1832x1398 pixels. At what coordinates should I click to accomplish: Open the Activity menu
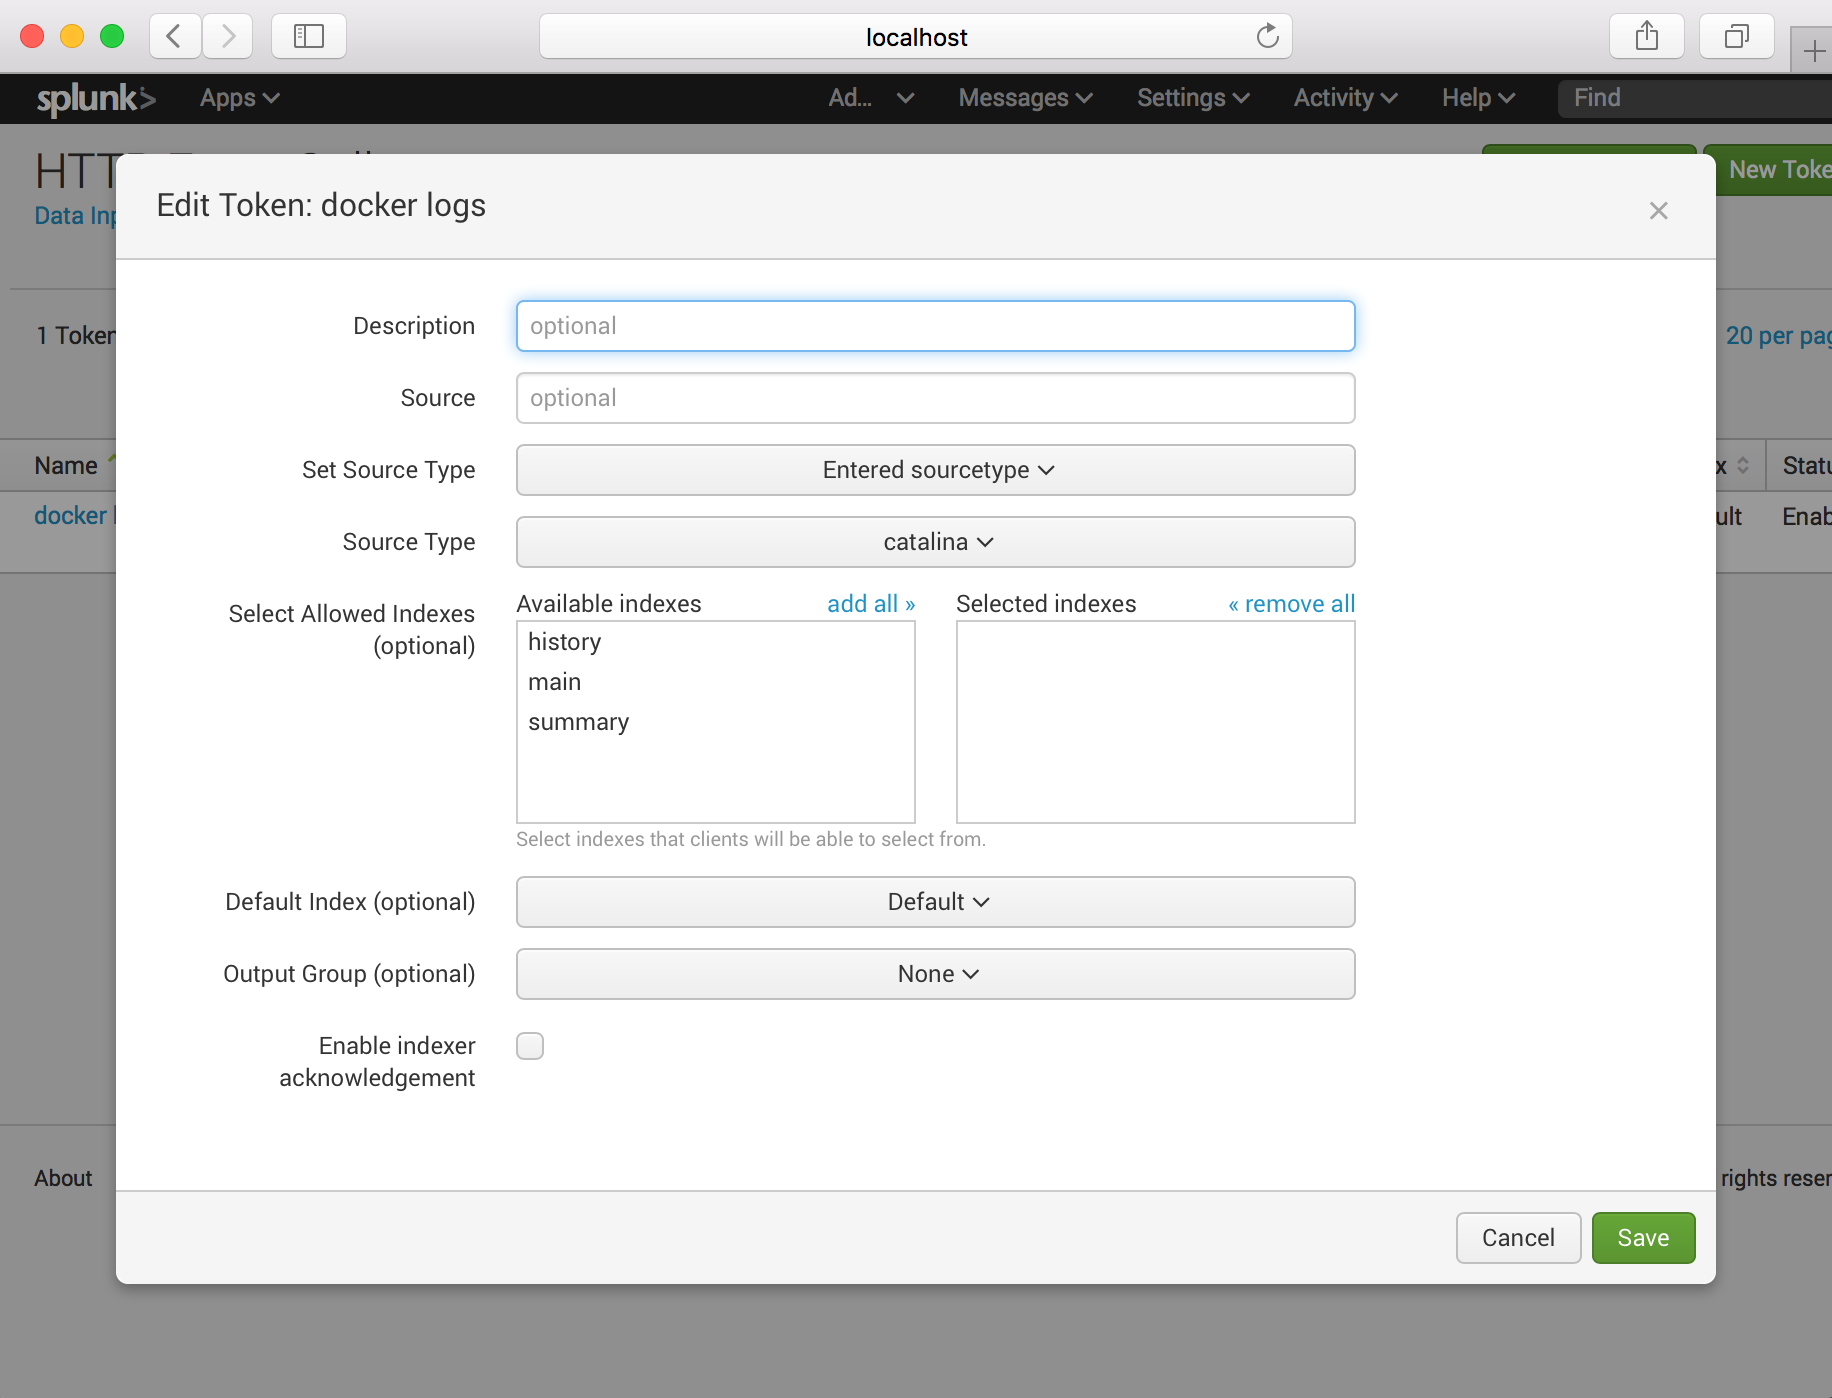[1343, 98]
